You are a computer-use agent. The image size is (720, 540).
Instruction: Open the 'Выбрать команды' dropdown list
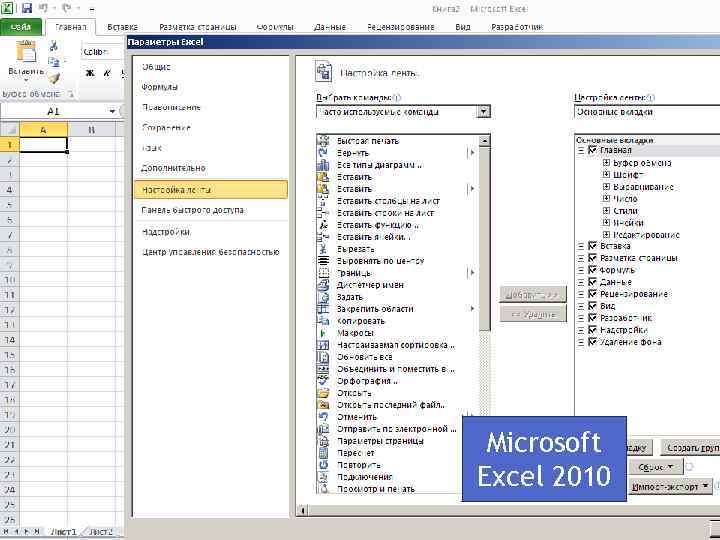click(x=484, y=112)
